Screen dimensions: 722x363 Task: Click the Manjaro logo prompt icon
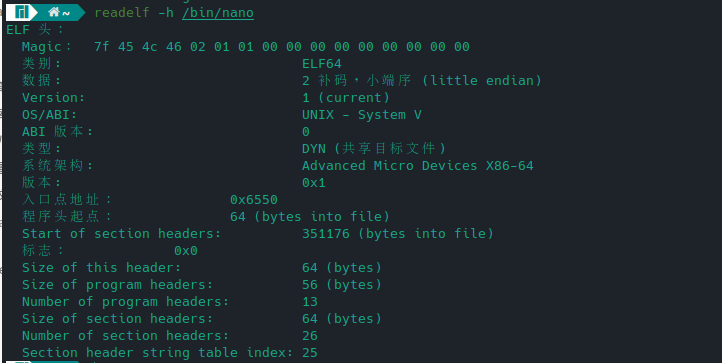21,12
